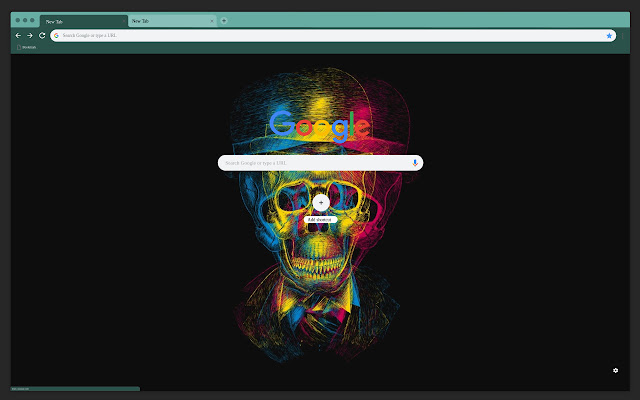Image resolution: width=640 pixels, height=400 pixels.
Task: Focus the top address bar field
Action: pos(333,36)
